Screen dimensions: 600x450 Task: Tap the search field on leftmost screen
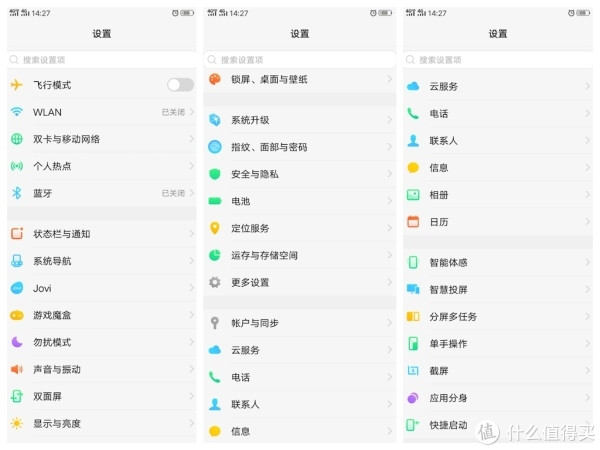(x=101, y=60)
